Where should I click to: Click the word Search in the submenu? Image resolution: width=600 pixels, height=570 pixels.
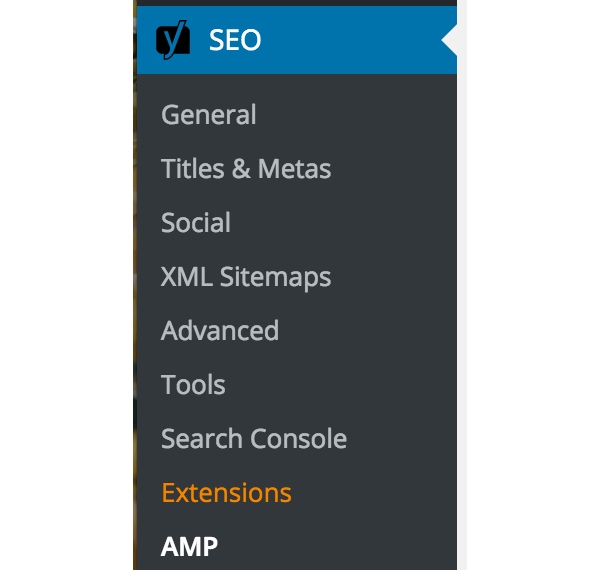202,439
